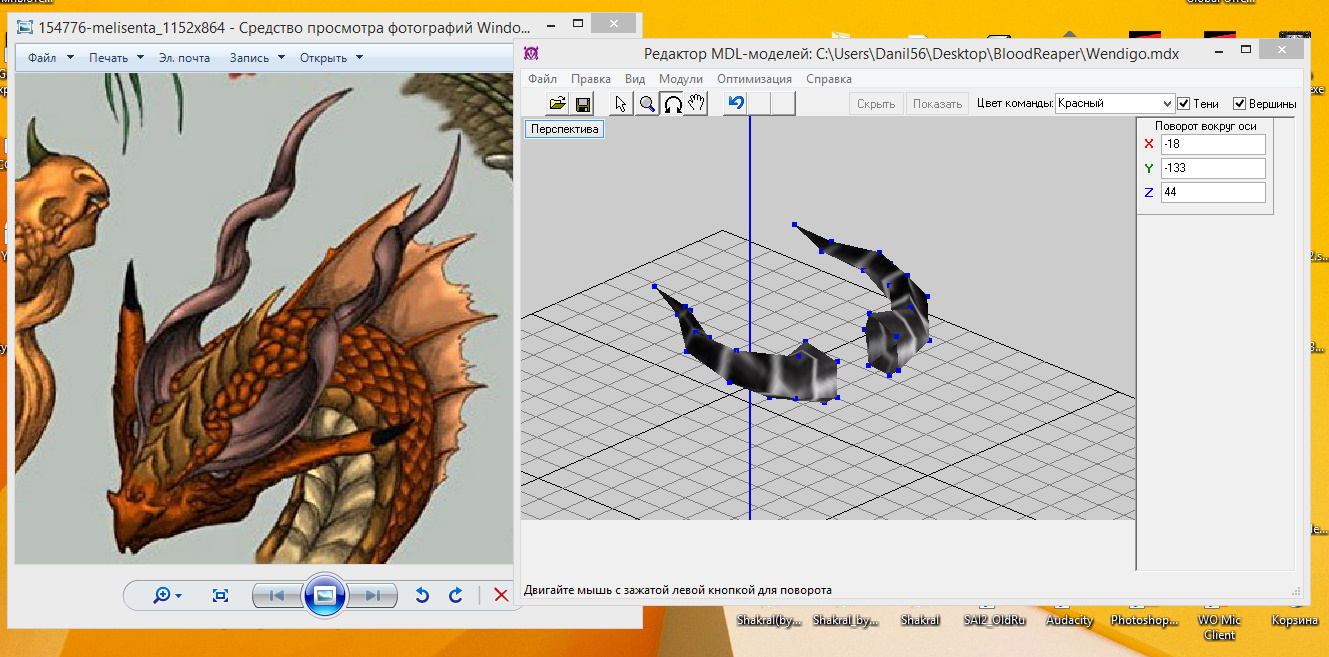1329x657 pixels.
Task: Start slideshow in photo viewer
Action: (324, 595)
